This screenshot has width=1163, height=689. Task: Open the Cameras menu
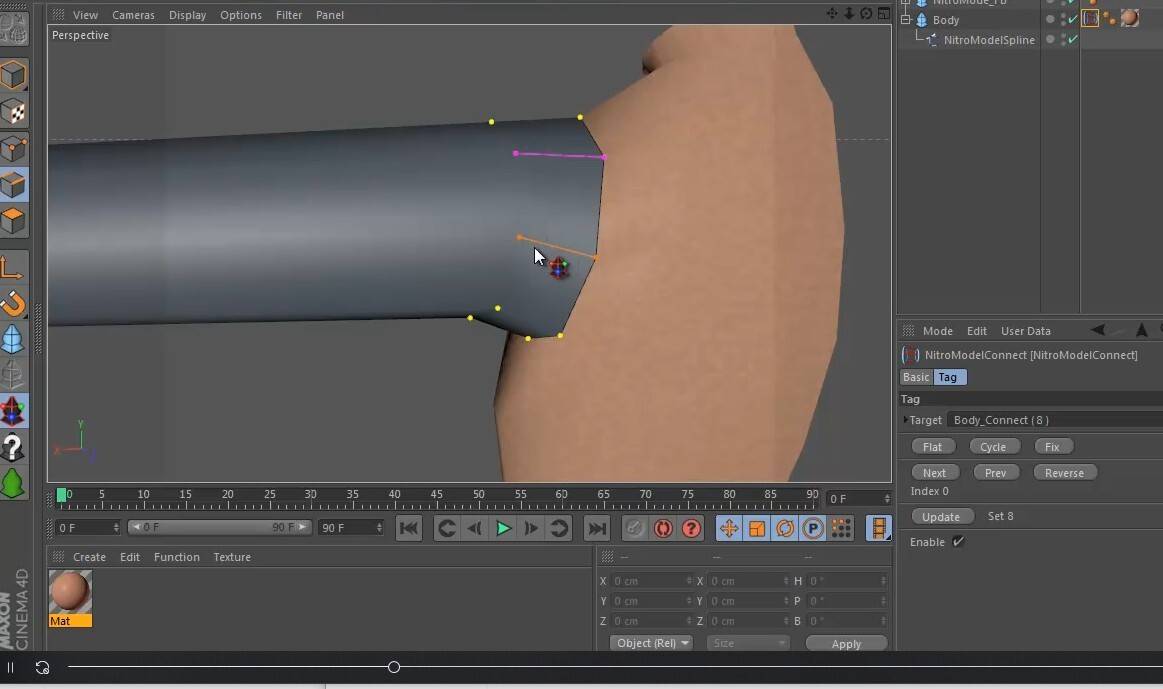pos(133,14)
